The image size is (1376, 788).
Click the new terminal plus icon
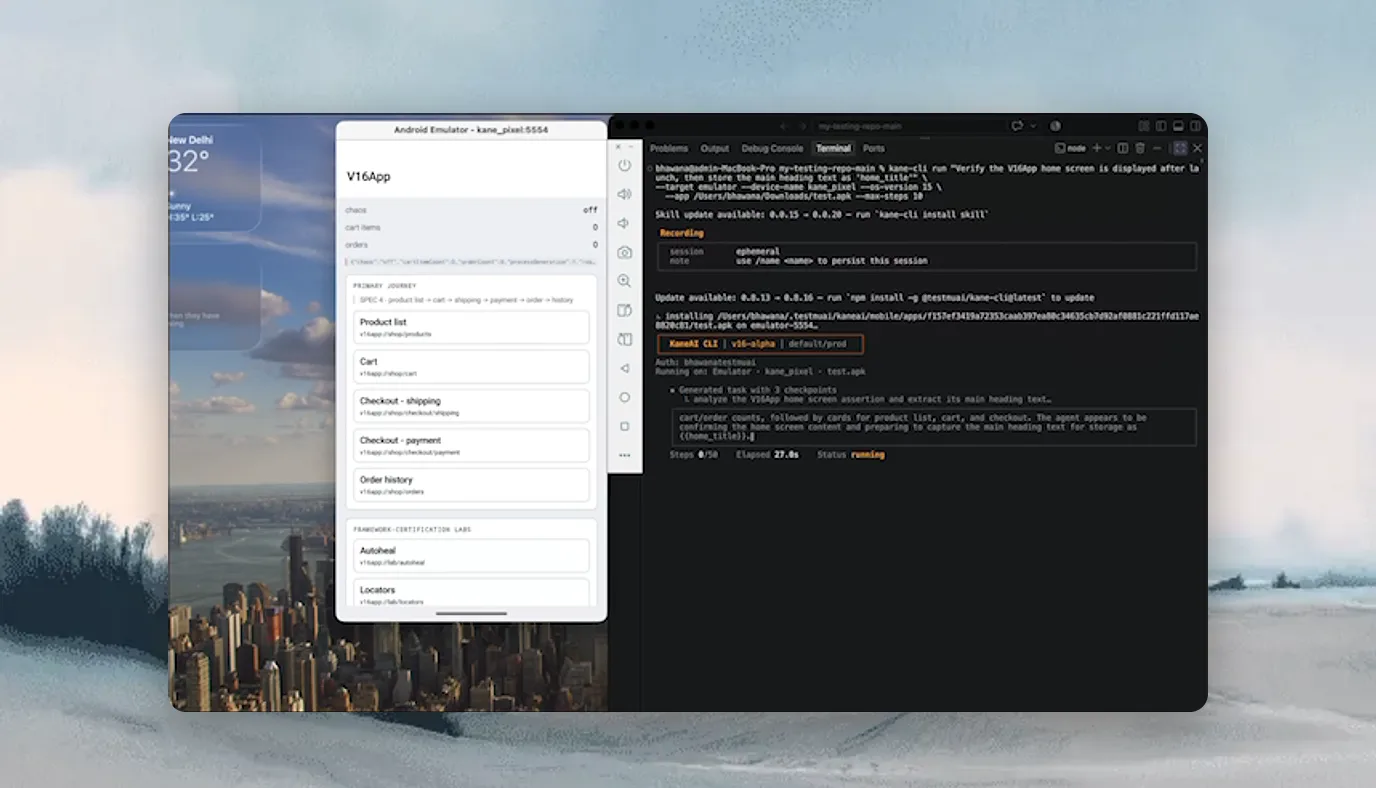click(x=1096, y=148)
